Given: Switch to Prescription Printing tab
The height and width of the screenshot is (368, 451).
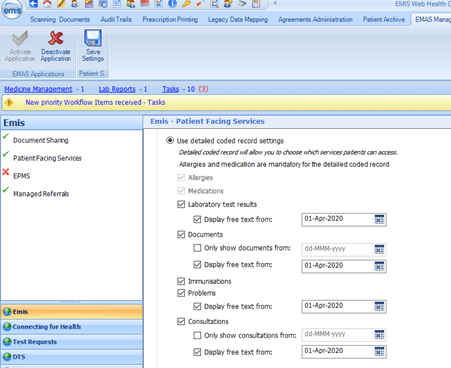Looking at the screenshot, I should click(170, 20).
